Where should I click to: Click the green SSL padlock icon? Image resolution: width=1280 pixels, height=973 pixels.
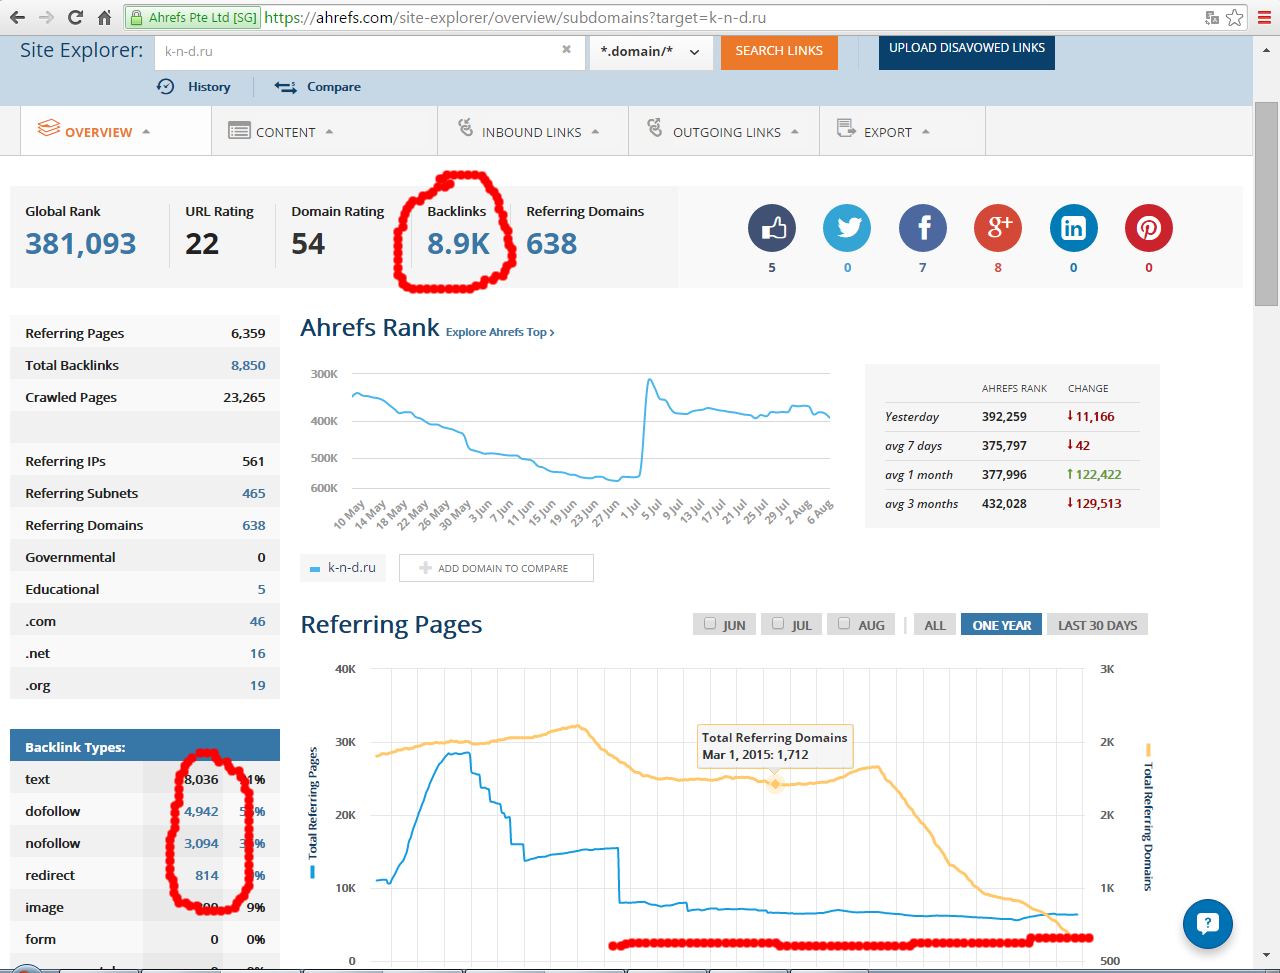coord(137,18)
